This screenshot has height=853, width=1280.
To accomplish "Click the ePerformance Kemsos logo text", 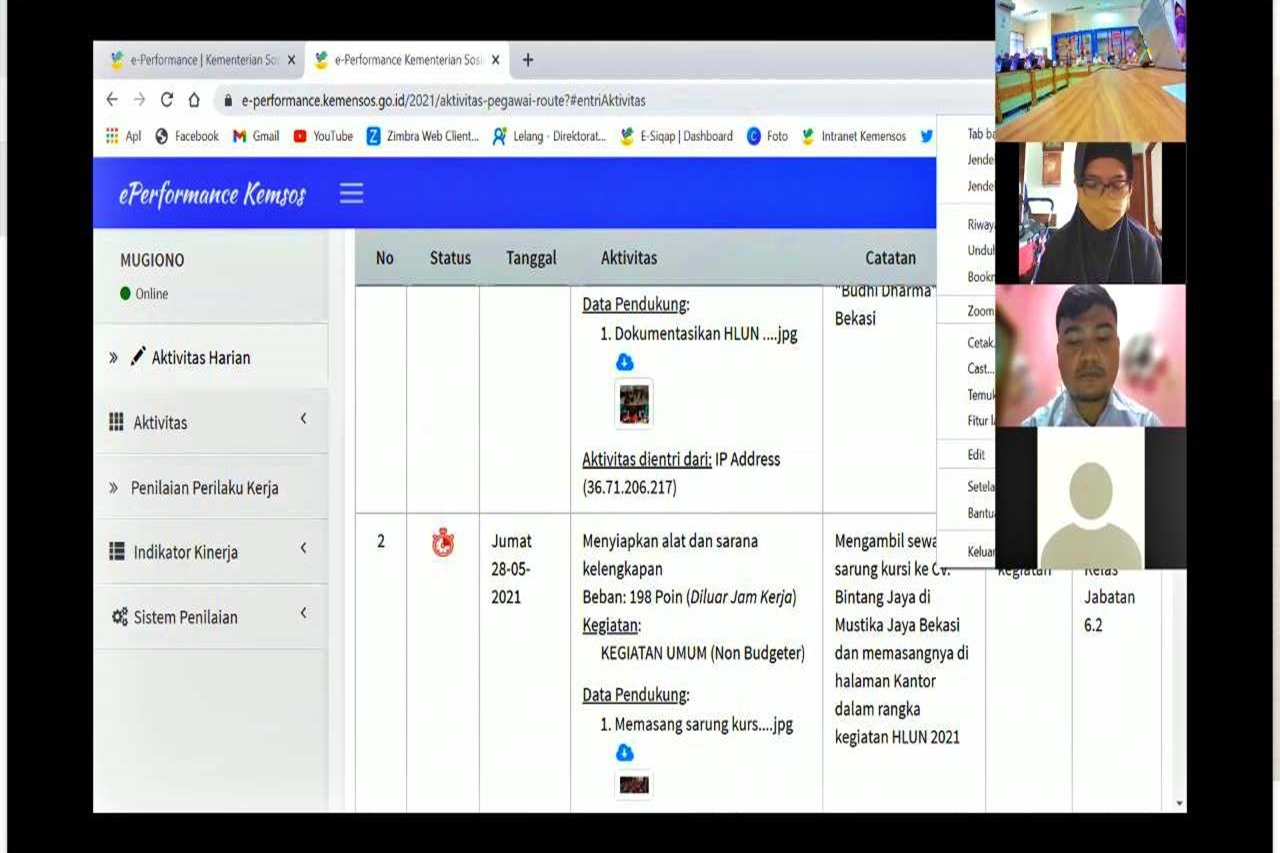I will coord(212,193).
